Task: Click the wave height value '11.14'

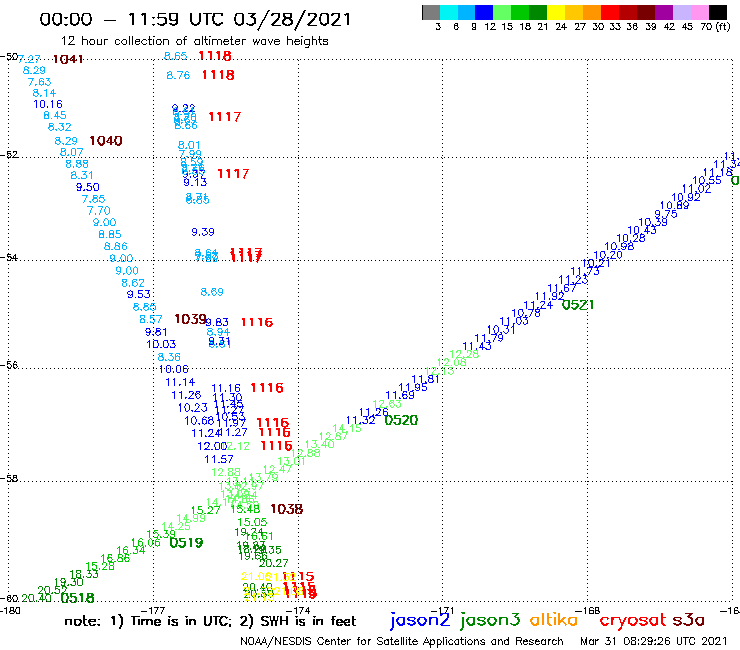Action: [180, 382]
